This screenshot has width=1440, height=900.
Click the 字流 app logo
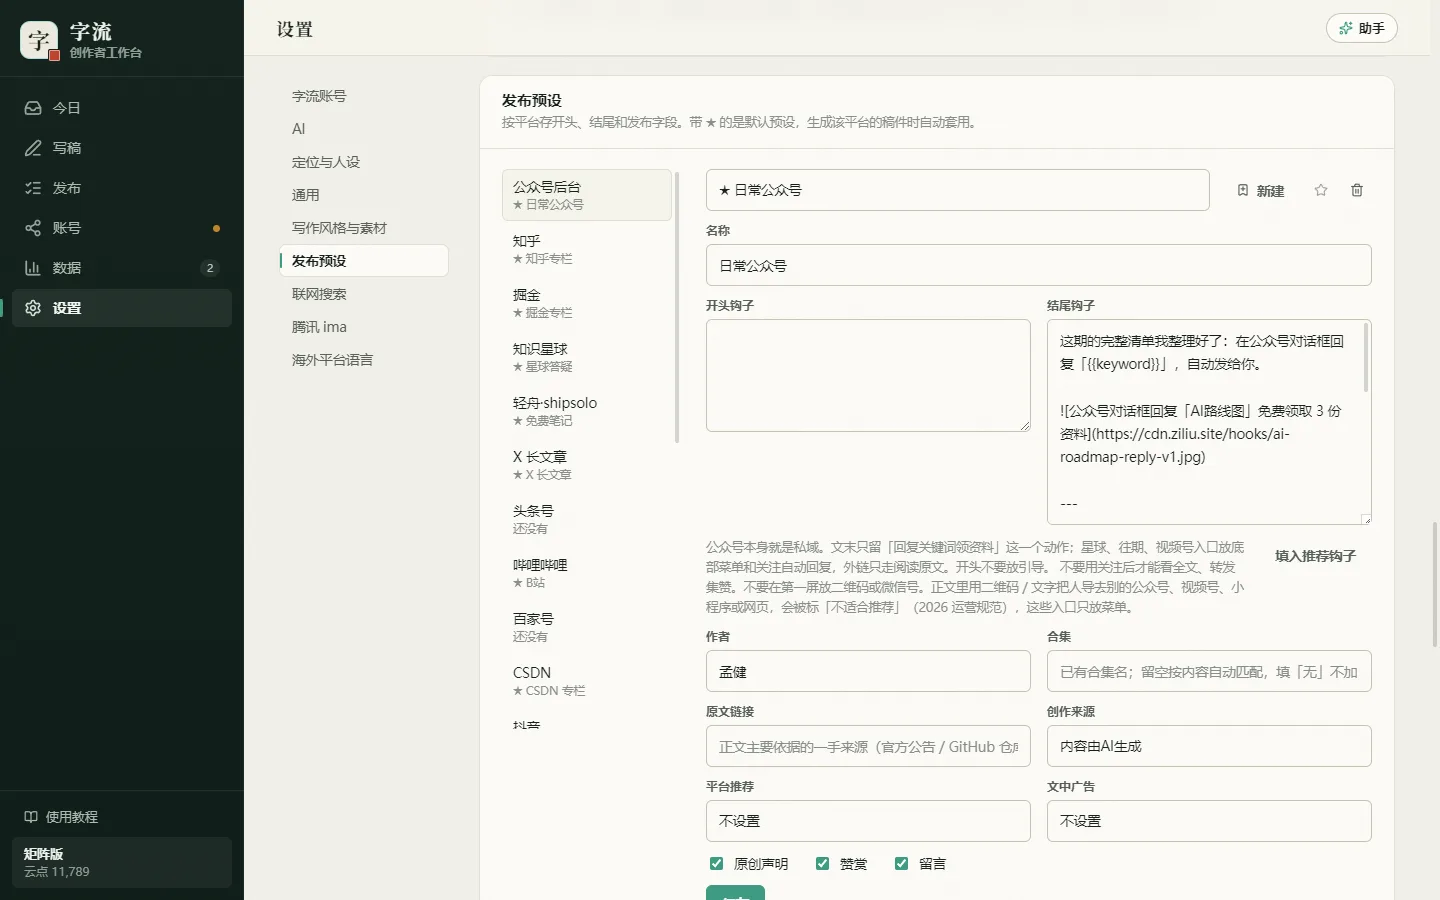39,40
